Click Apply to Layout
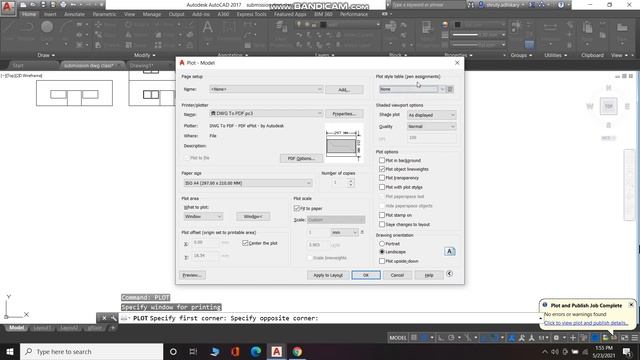The height and width of the screenshot is (360, 640). pyautogui.click(x=328, y=275)
